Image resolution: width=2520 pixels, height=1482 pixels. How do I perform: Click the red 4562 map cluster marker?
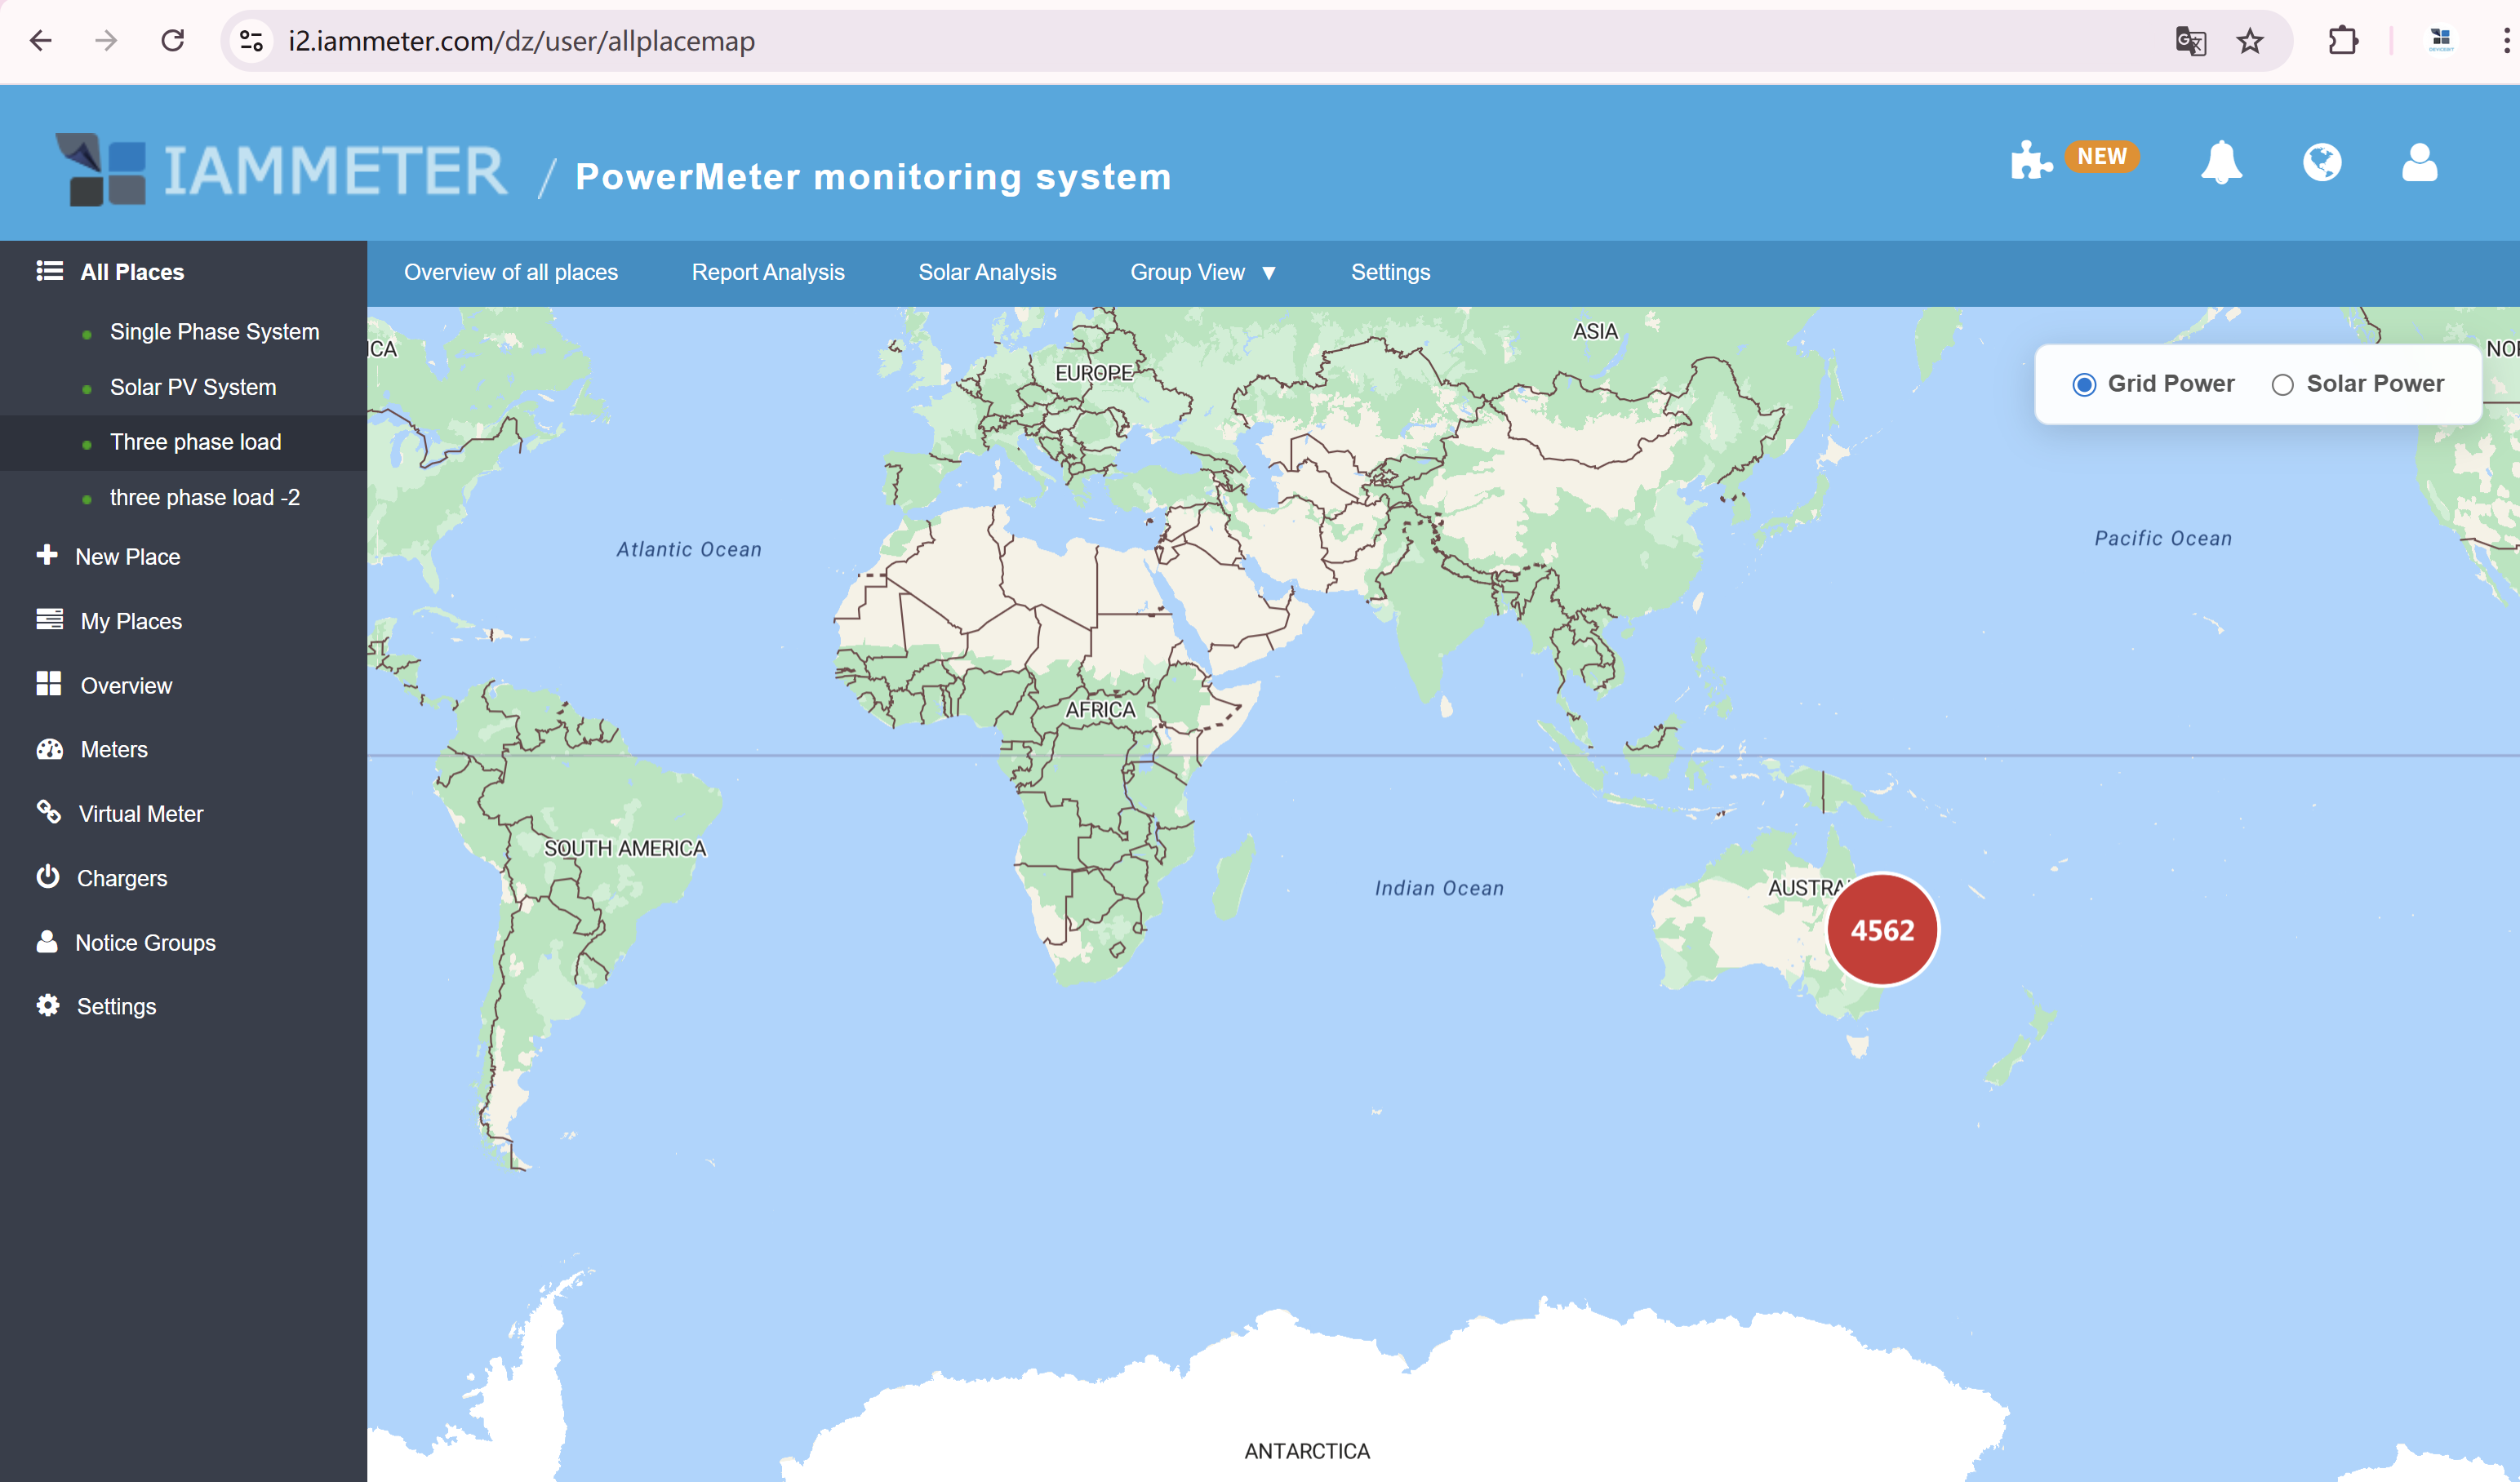[x=1882, y=930]
